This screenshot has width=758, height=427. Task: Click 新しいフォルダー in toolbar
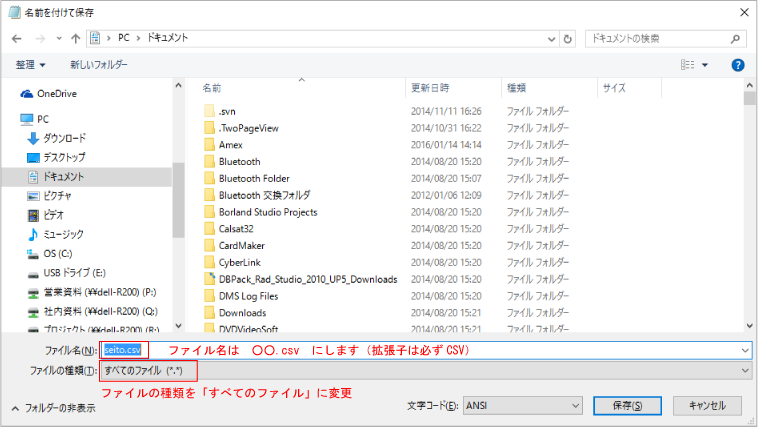pyautogui.click(x=98, y=64)
